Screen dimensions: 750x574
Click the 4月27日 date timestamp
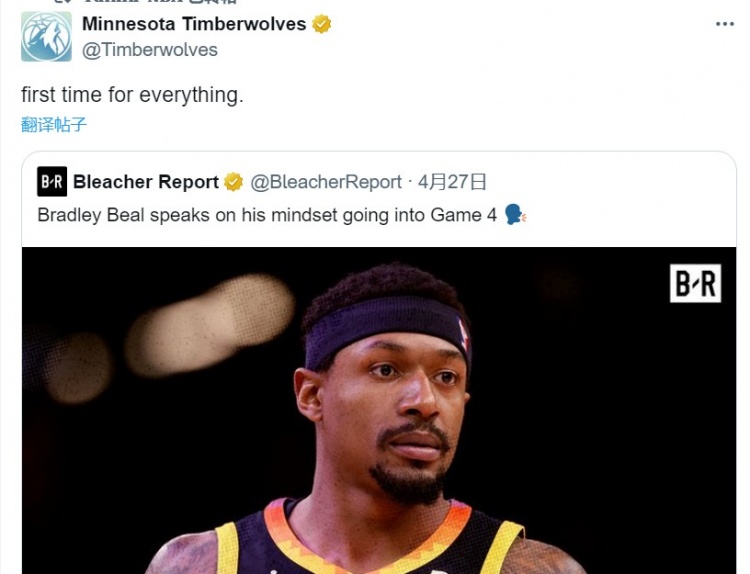point(452,182)
